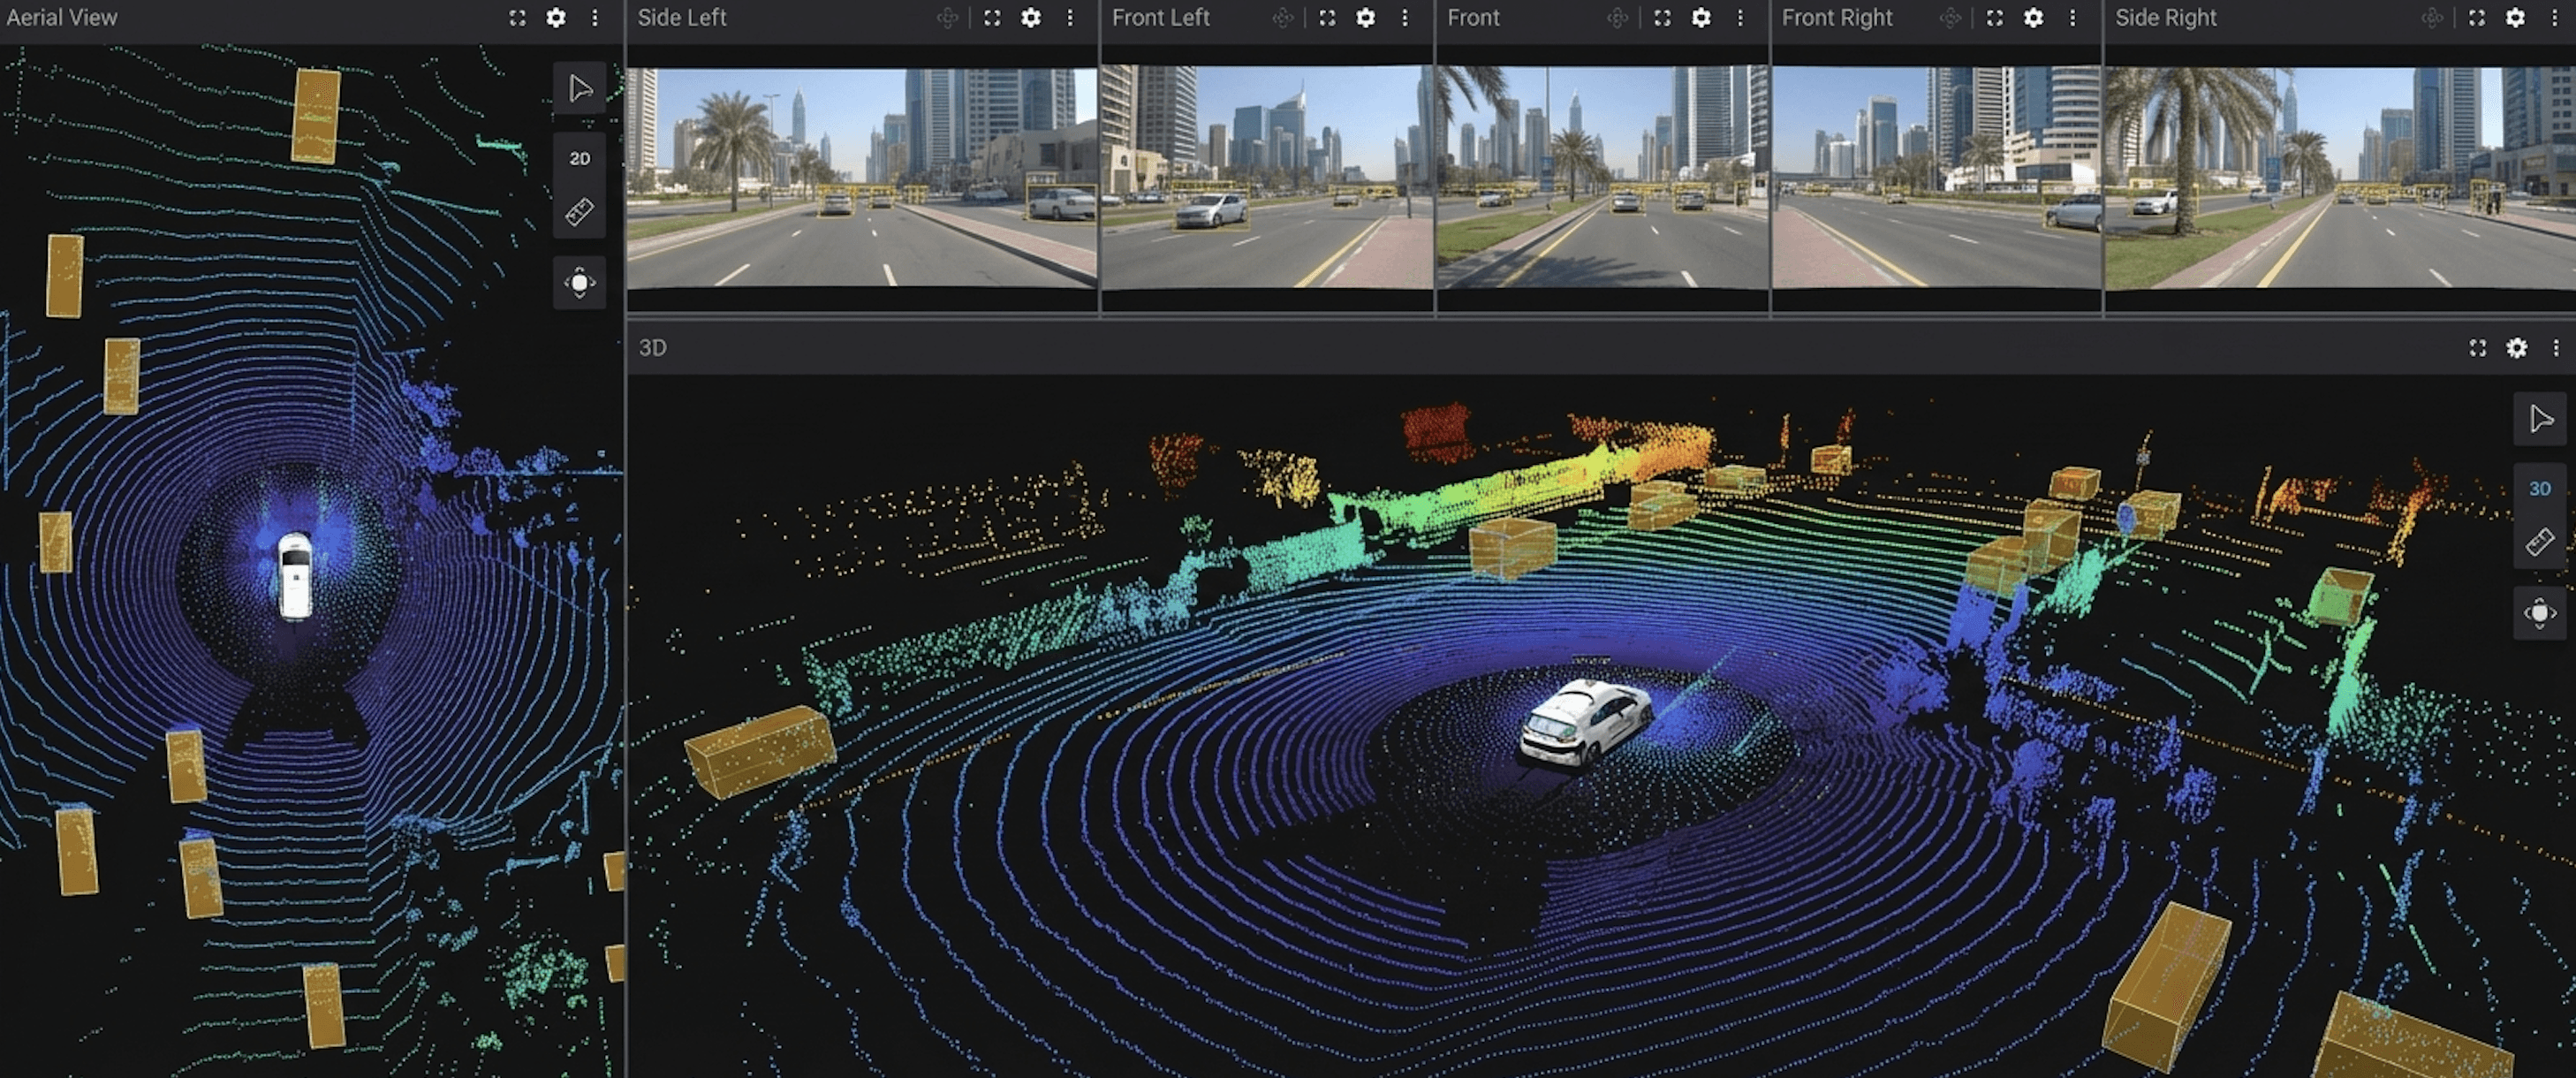2576x1078 pixels.
Task: Select the Front Left panel title
Action: 1161,18
